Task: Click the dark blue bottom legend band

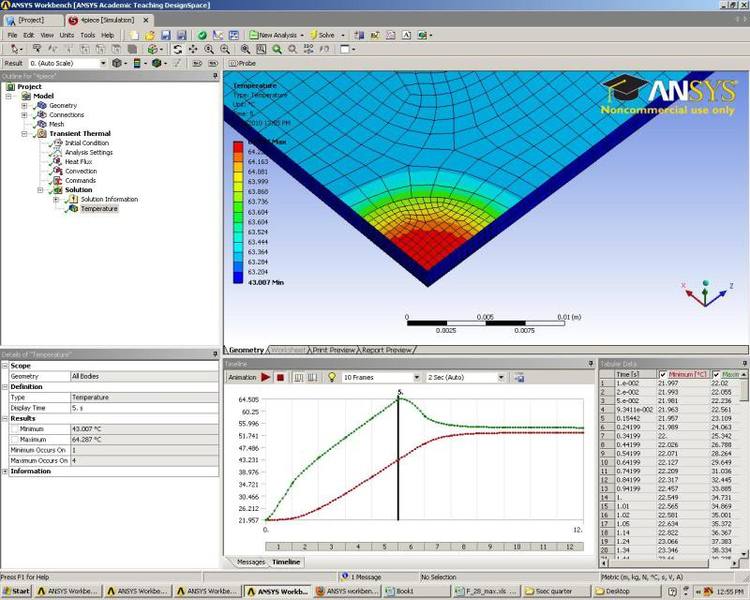Action: click(x=238, y=278)
